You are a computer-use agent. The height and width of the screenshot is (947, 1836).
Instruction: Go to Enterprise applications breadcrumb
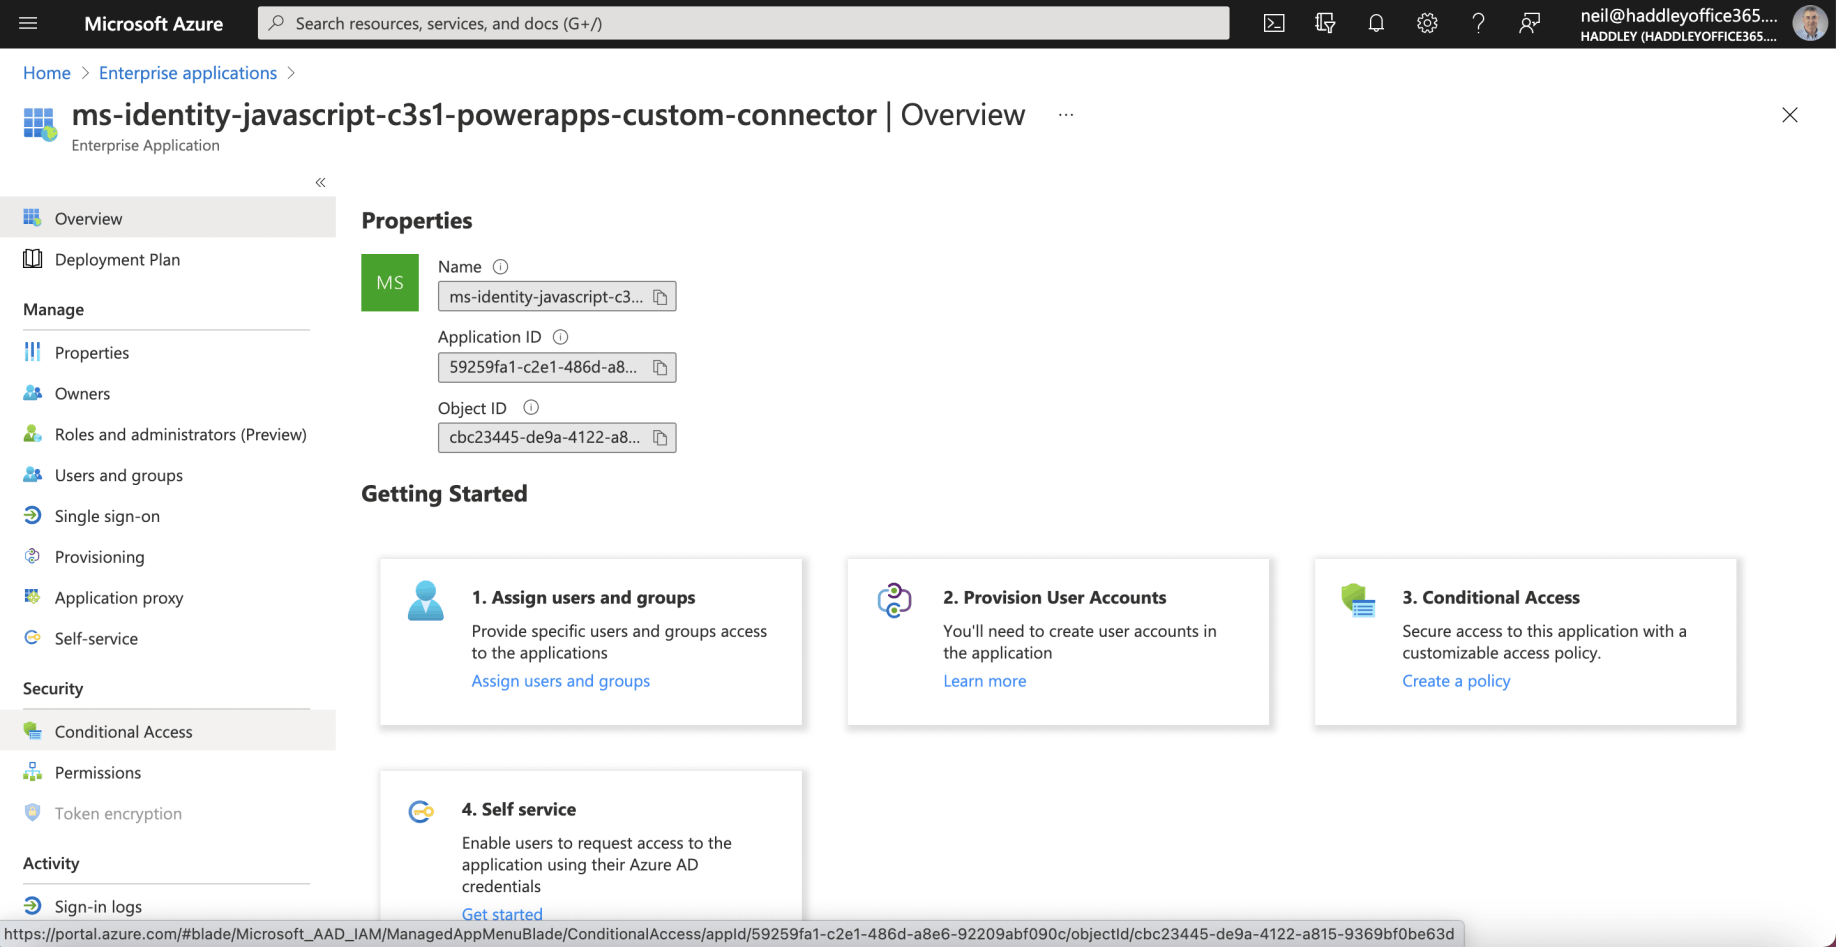coord(187,73)
